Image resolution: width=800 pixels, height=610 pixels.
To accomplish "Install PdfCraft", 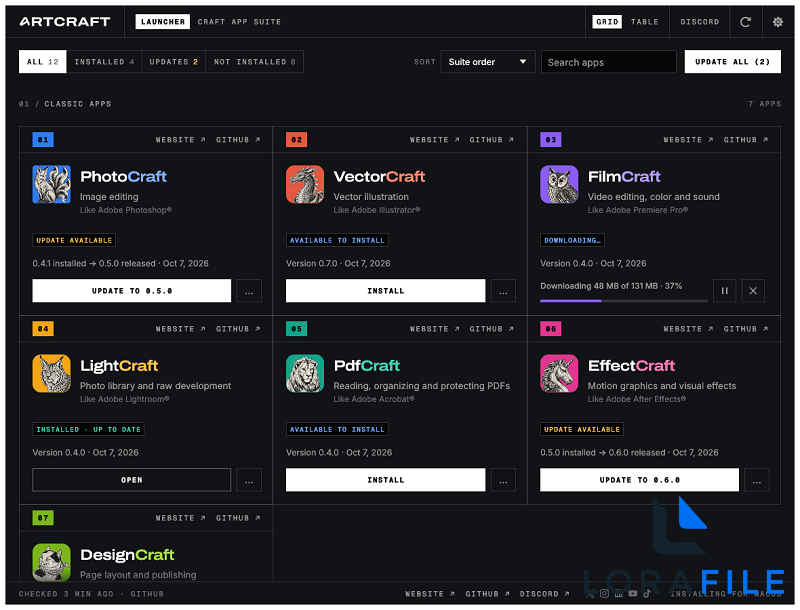I will (386, 480).
